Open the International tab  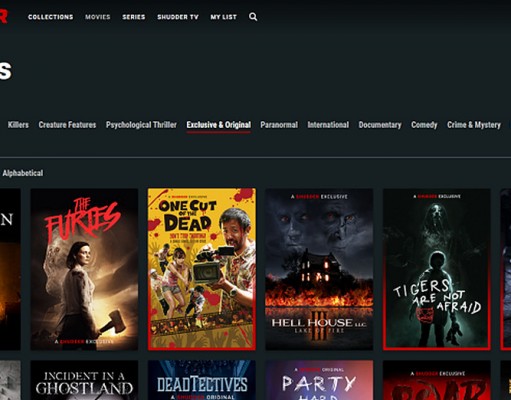click(x=328, y=125)
